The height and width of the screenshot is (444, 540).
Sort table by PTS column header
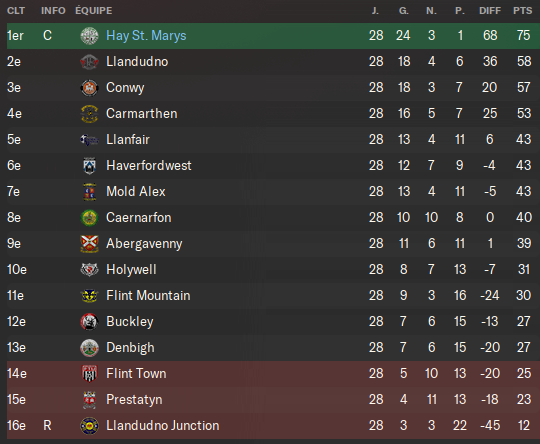(x=522, y=11)
